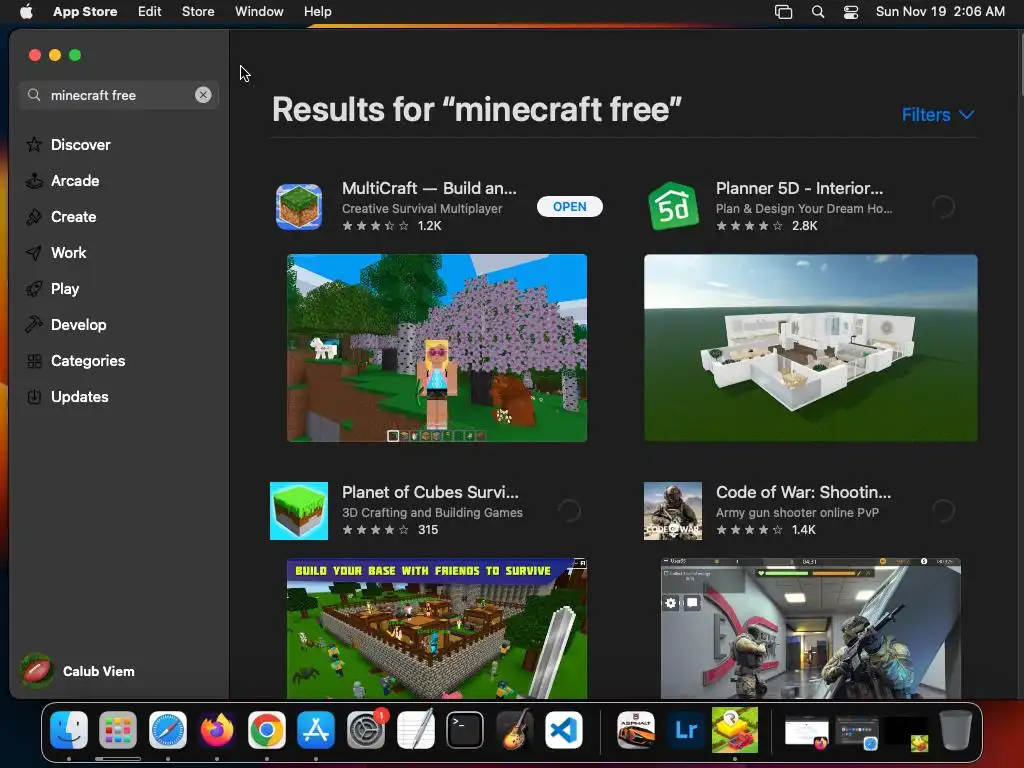View the Planner 5D house screenshot
This screenshot has width=1024, height=768.
(810, 348)
